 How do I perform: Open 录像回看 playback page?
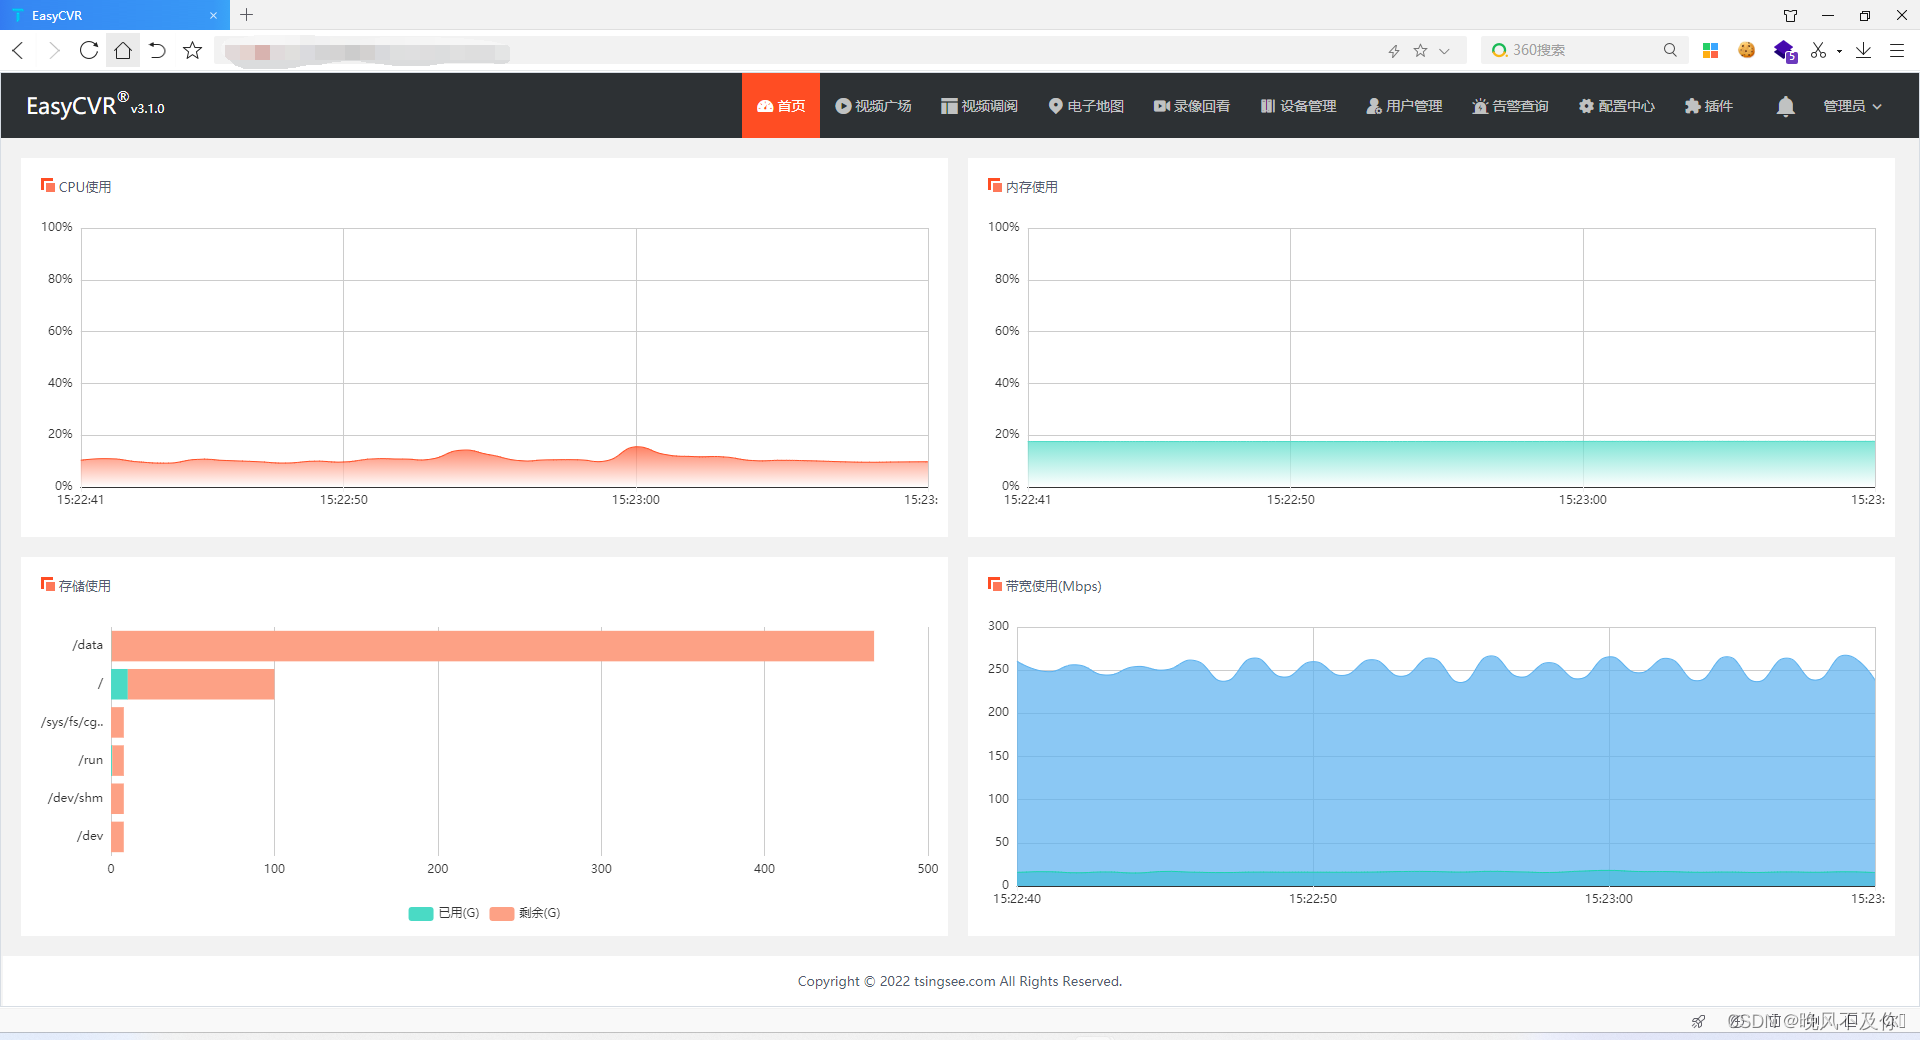point(1192,106)
